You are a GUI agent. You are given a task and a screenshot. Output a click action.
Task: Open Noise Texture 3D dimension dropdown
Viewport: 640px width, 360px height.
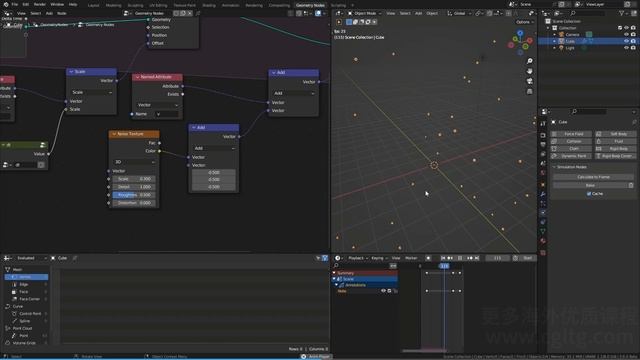[x=134, y=162]
